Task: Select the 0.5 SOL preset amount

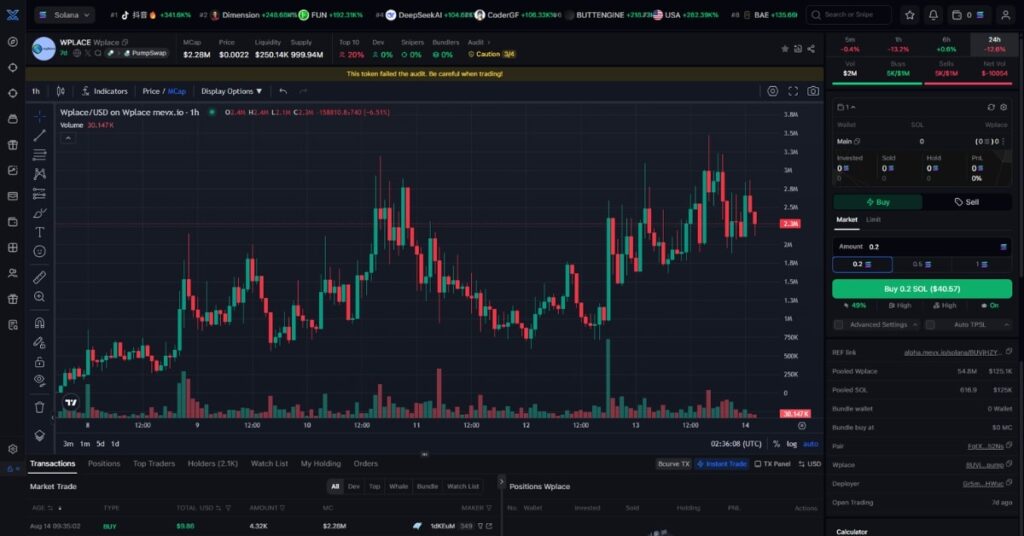Action: (922, 264)
